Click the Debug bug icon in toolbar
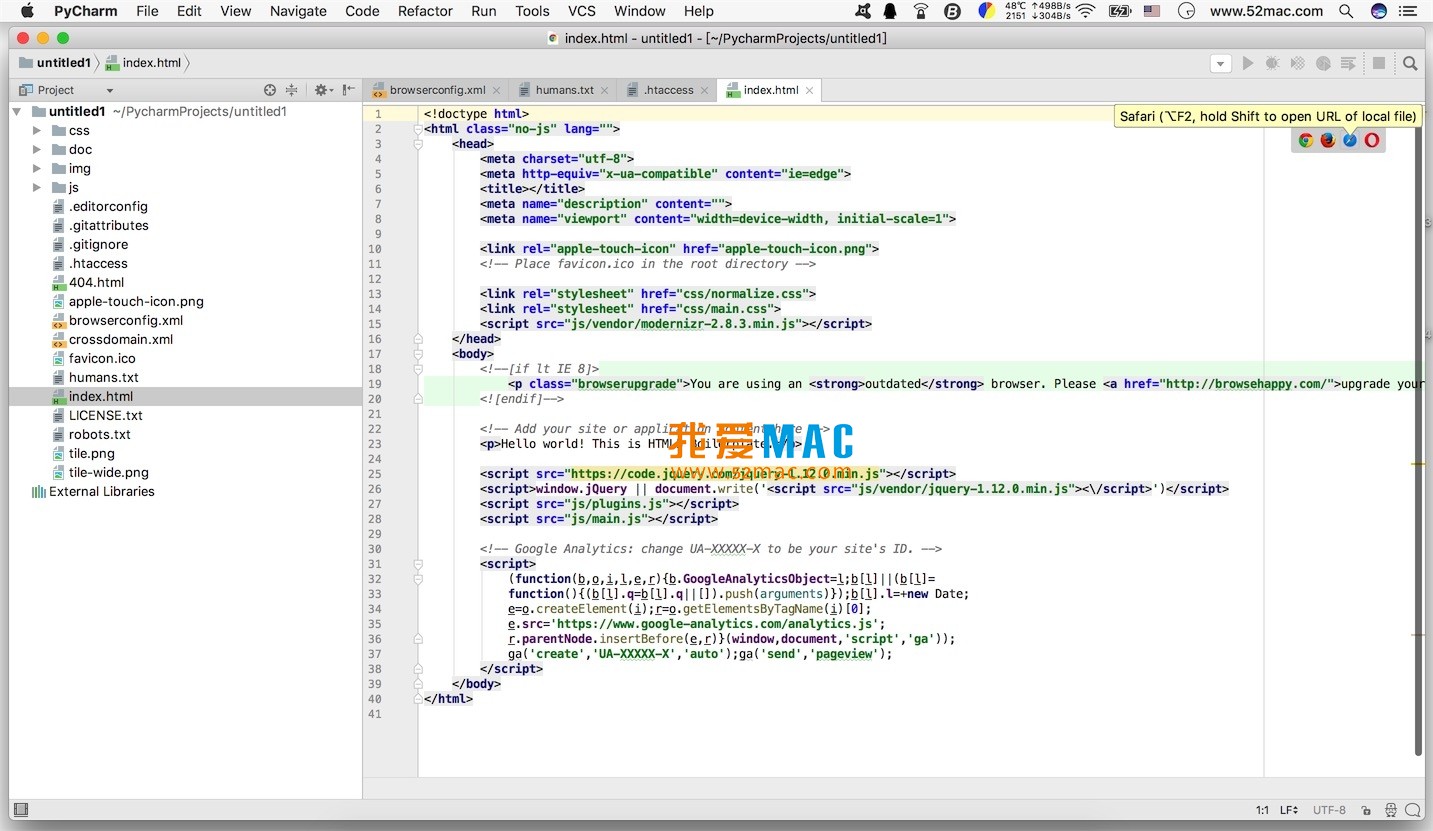1433x831 pixels. pyautogui.click(x=1272, y=63)
